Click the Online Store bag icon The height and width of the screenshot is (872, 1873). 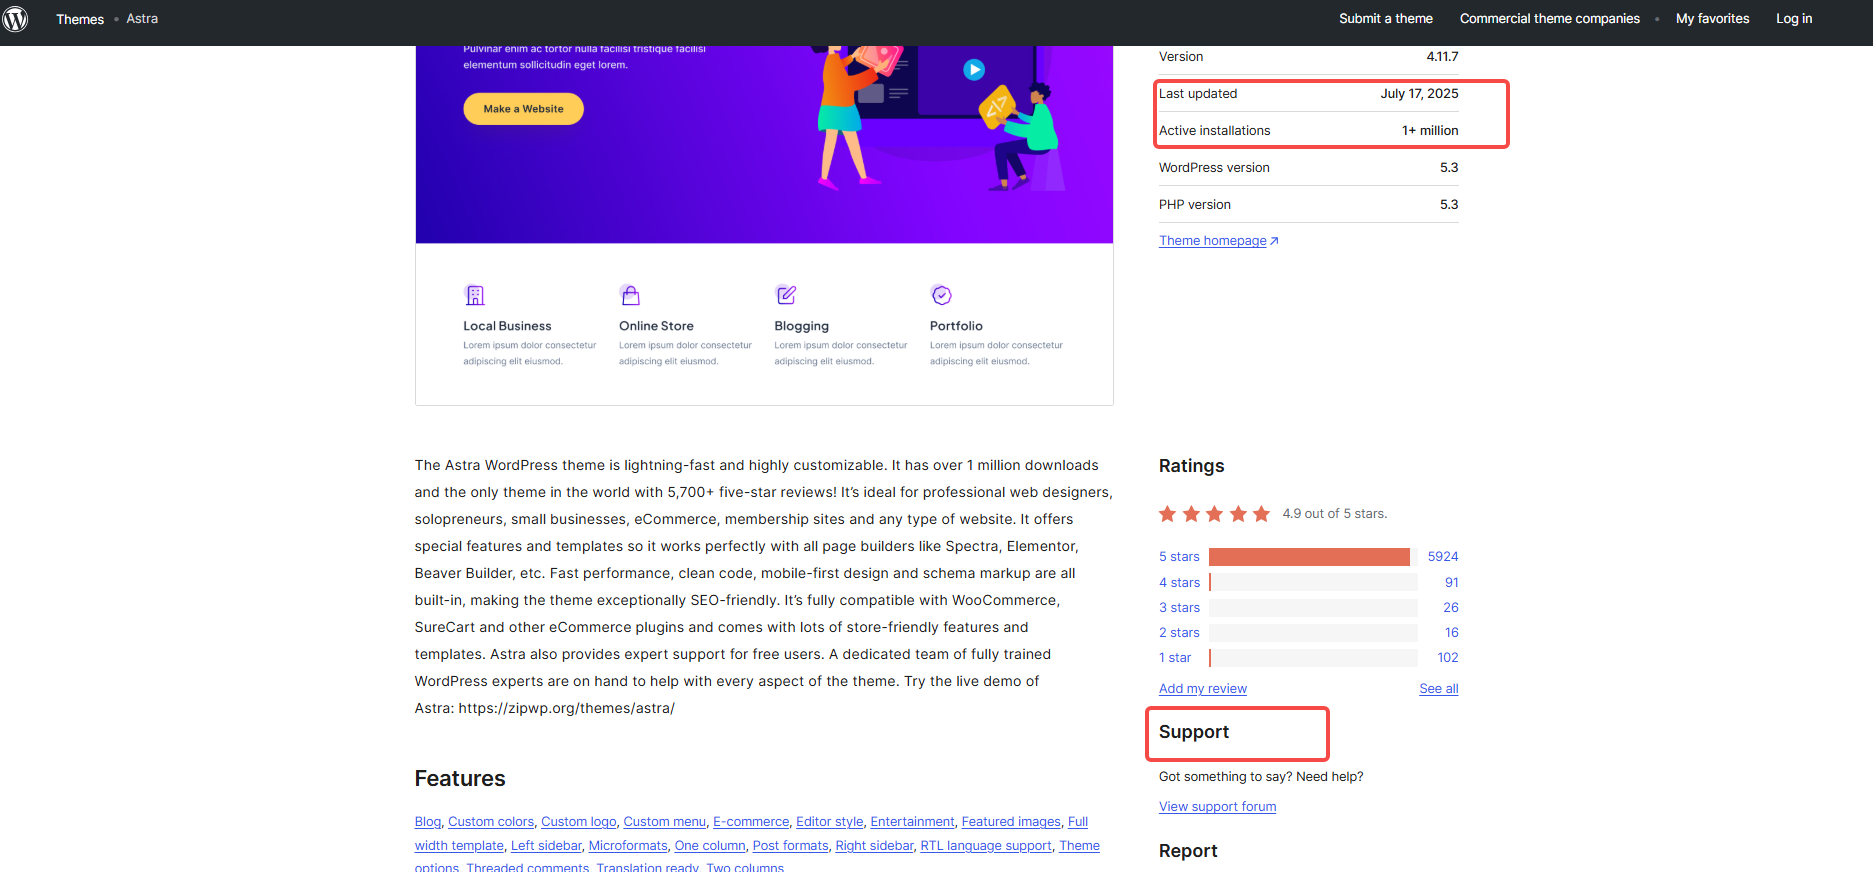[x=630, y=295]
